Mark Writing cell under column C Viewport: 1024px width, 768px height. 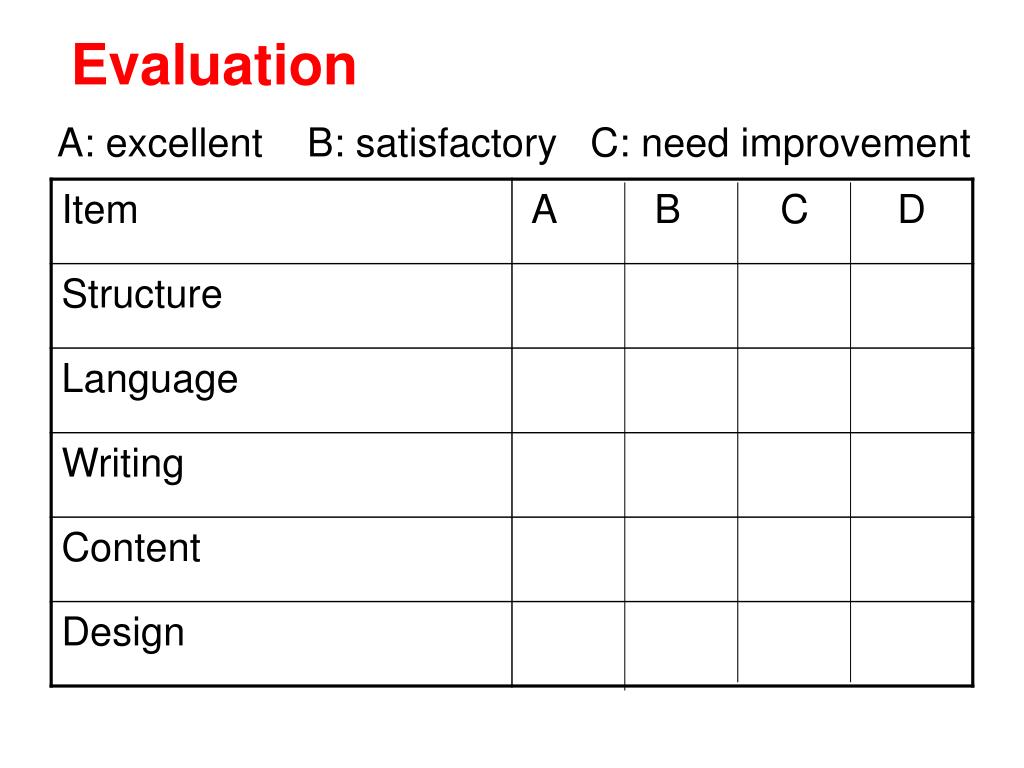pos(794,475)
